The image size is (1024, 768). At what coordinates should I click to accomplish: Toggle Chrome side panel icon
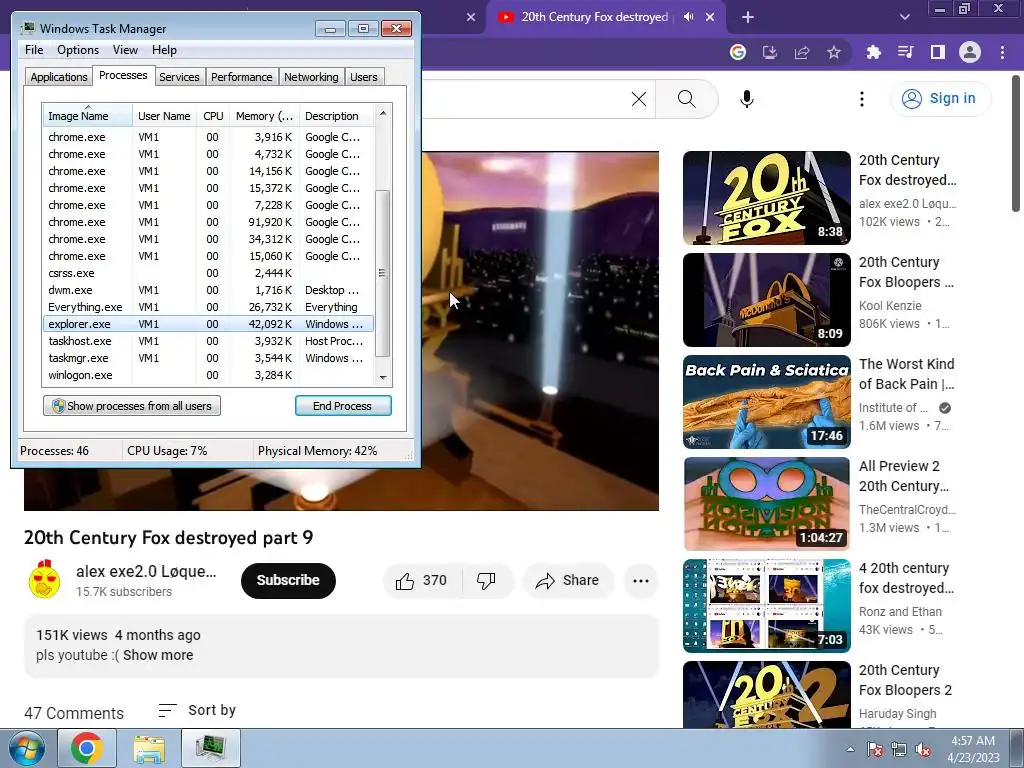[938, 52]
